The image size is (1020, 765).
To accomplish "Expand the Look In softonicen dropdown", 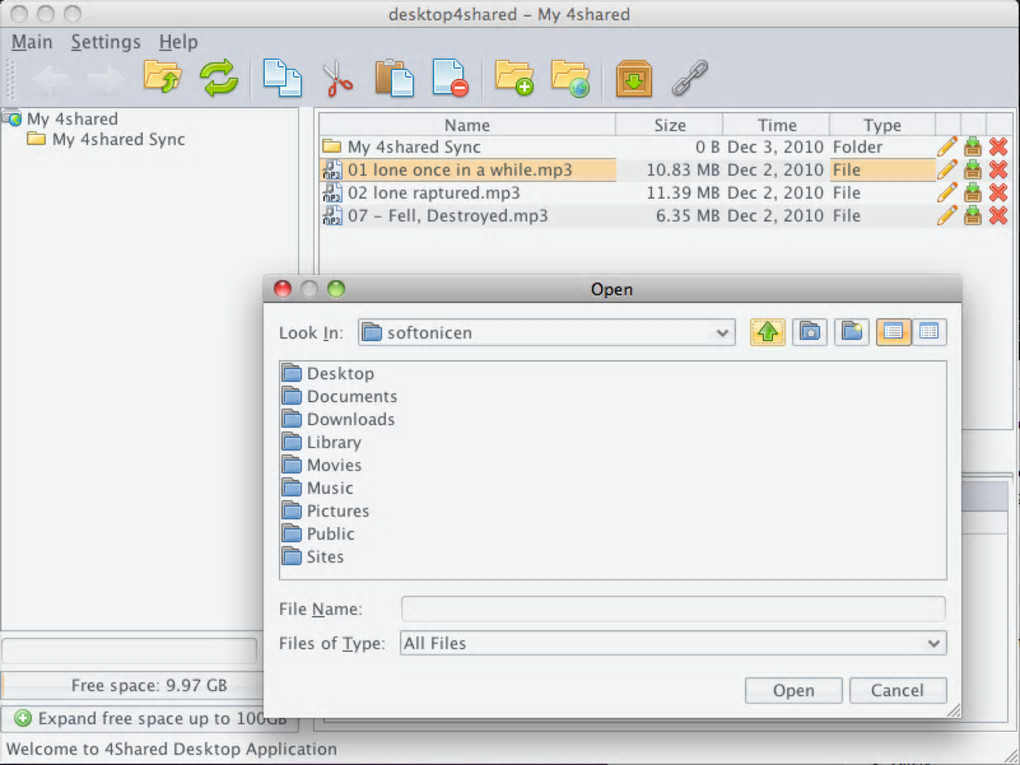I will (722, 333).
